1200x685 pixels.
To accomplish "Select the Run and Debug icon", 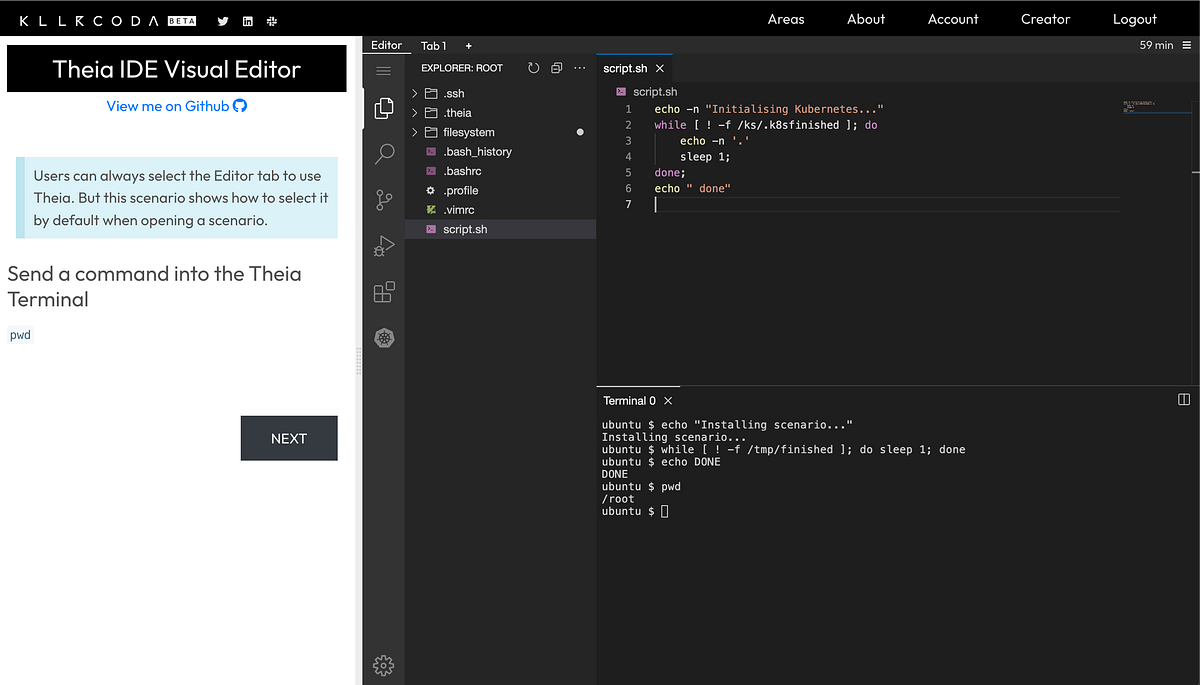I will point(383,245).
